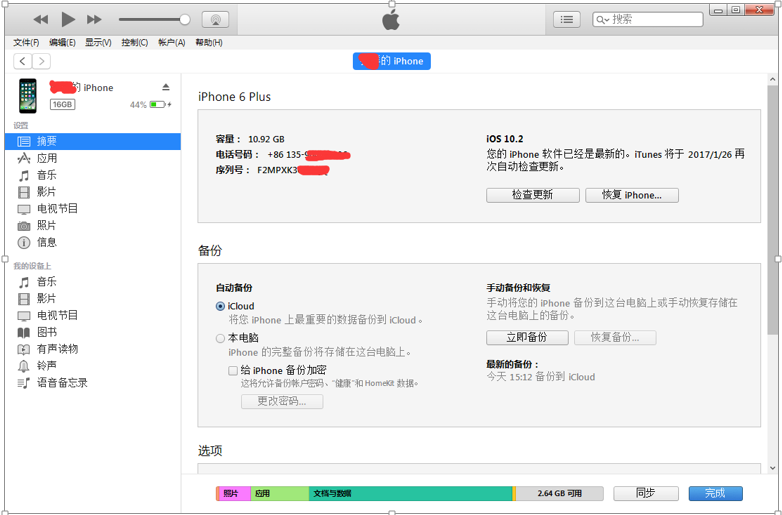Open the 文件(F) menu
The width and height of the screenshot is (782, 515).
pos(26,43)
